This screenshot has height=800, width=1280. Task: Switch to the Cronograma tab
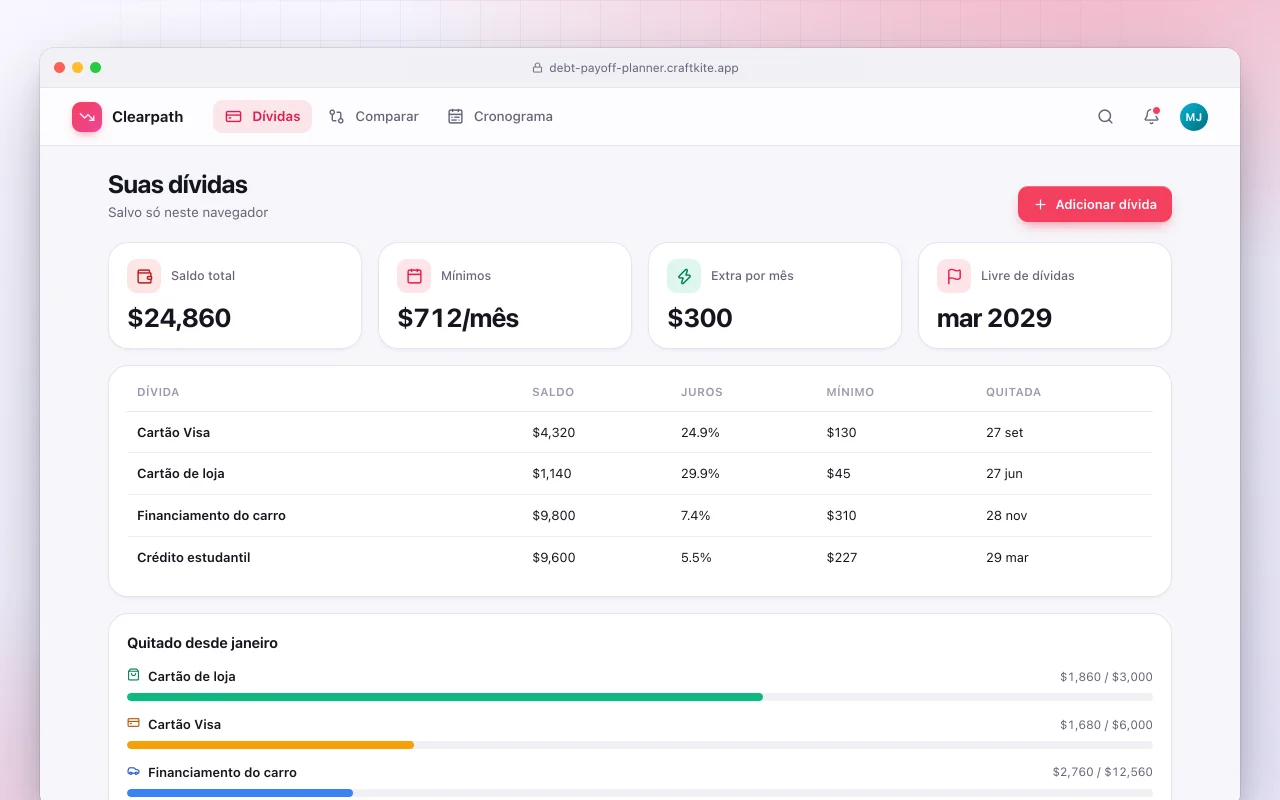pyautogui.click(x=500, y=116)
